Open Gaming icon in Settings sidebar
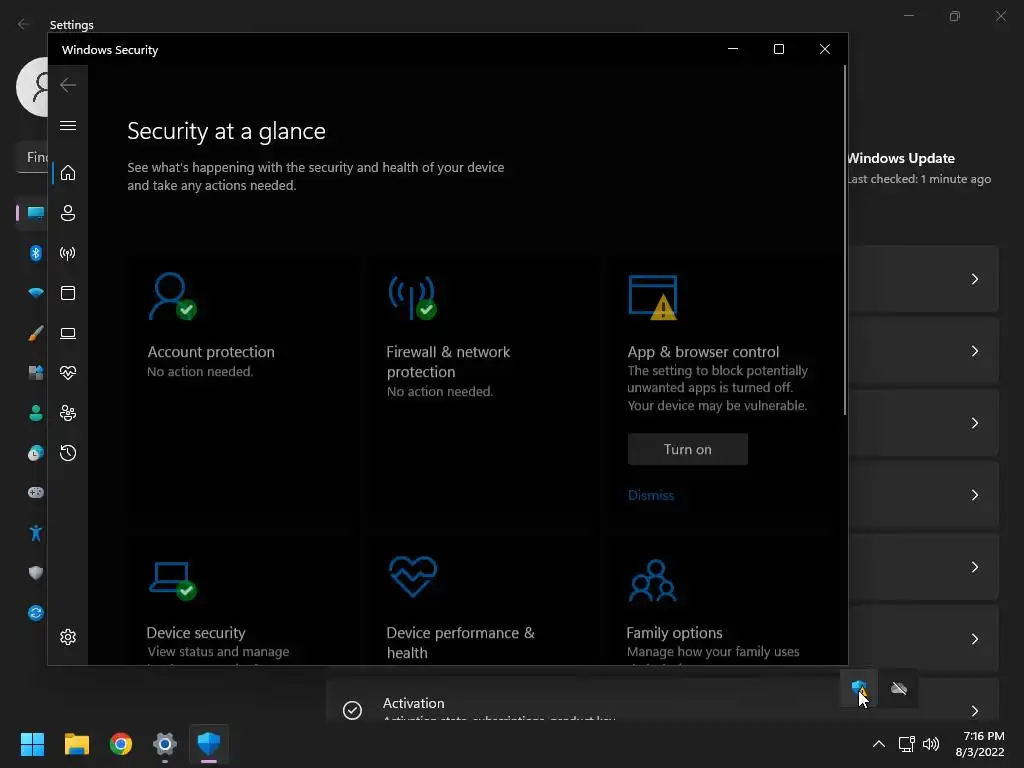1024x768 pixels. (x=36, y=492)
